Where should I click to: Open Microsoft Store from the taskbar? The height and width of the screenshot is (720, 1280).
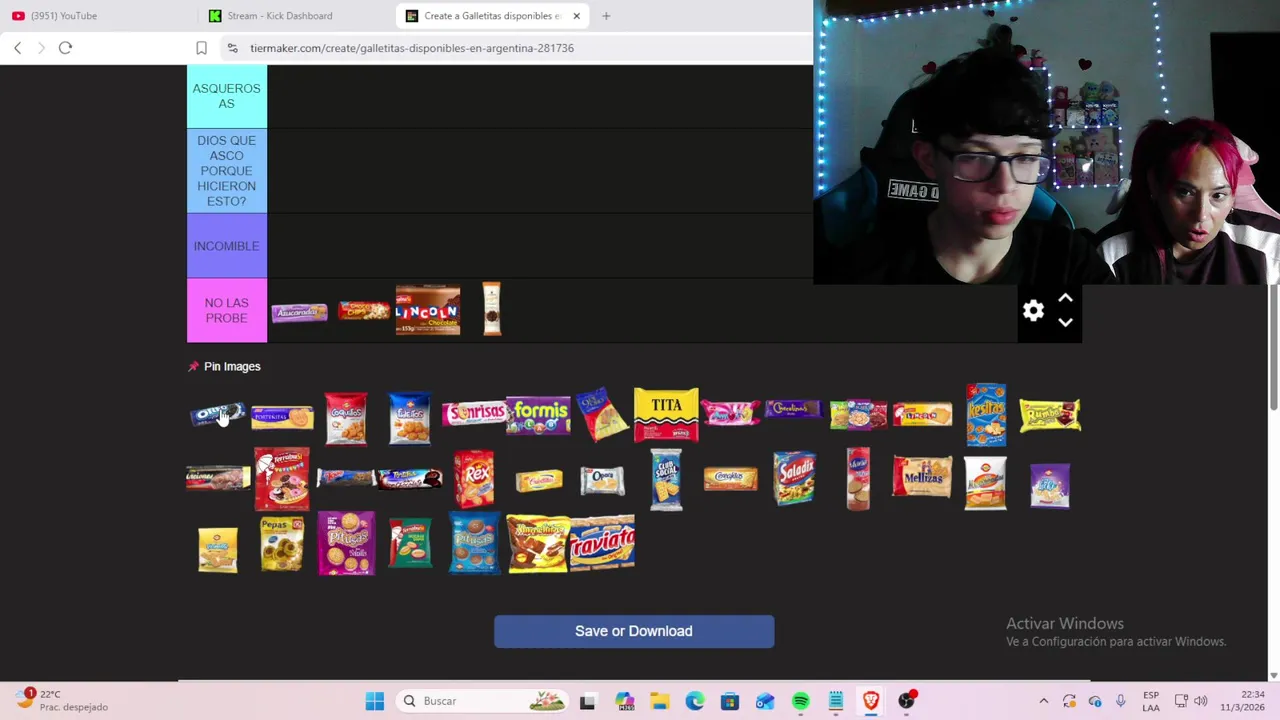click(x=730, y=701)
